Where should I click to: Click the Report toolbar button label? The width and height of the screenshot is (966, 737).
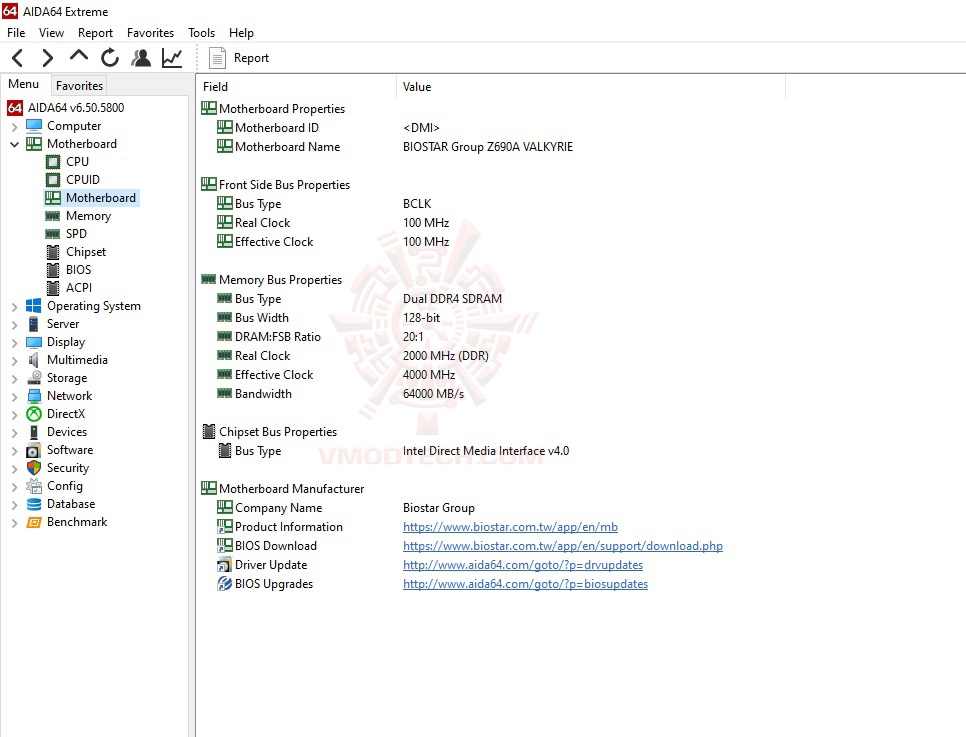251,58
